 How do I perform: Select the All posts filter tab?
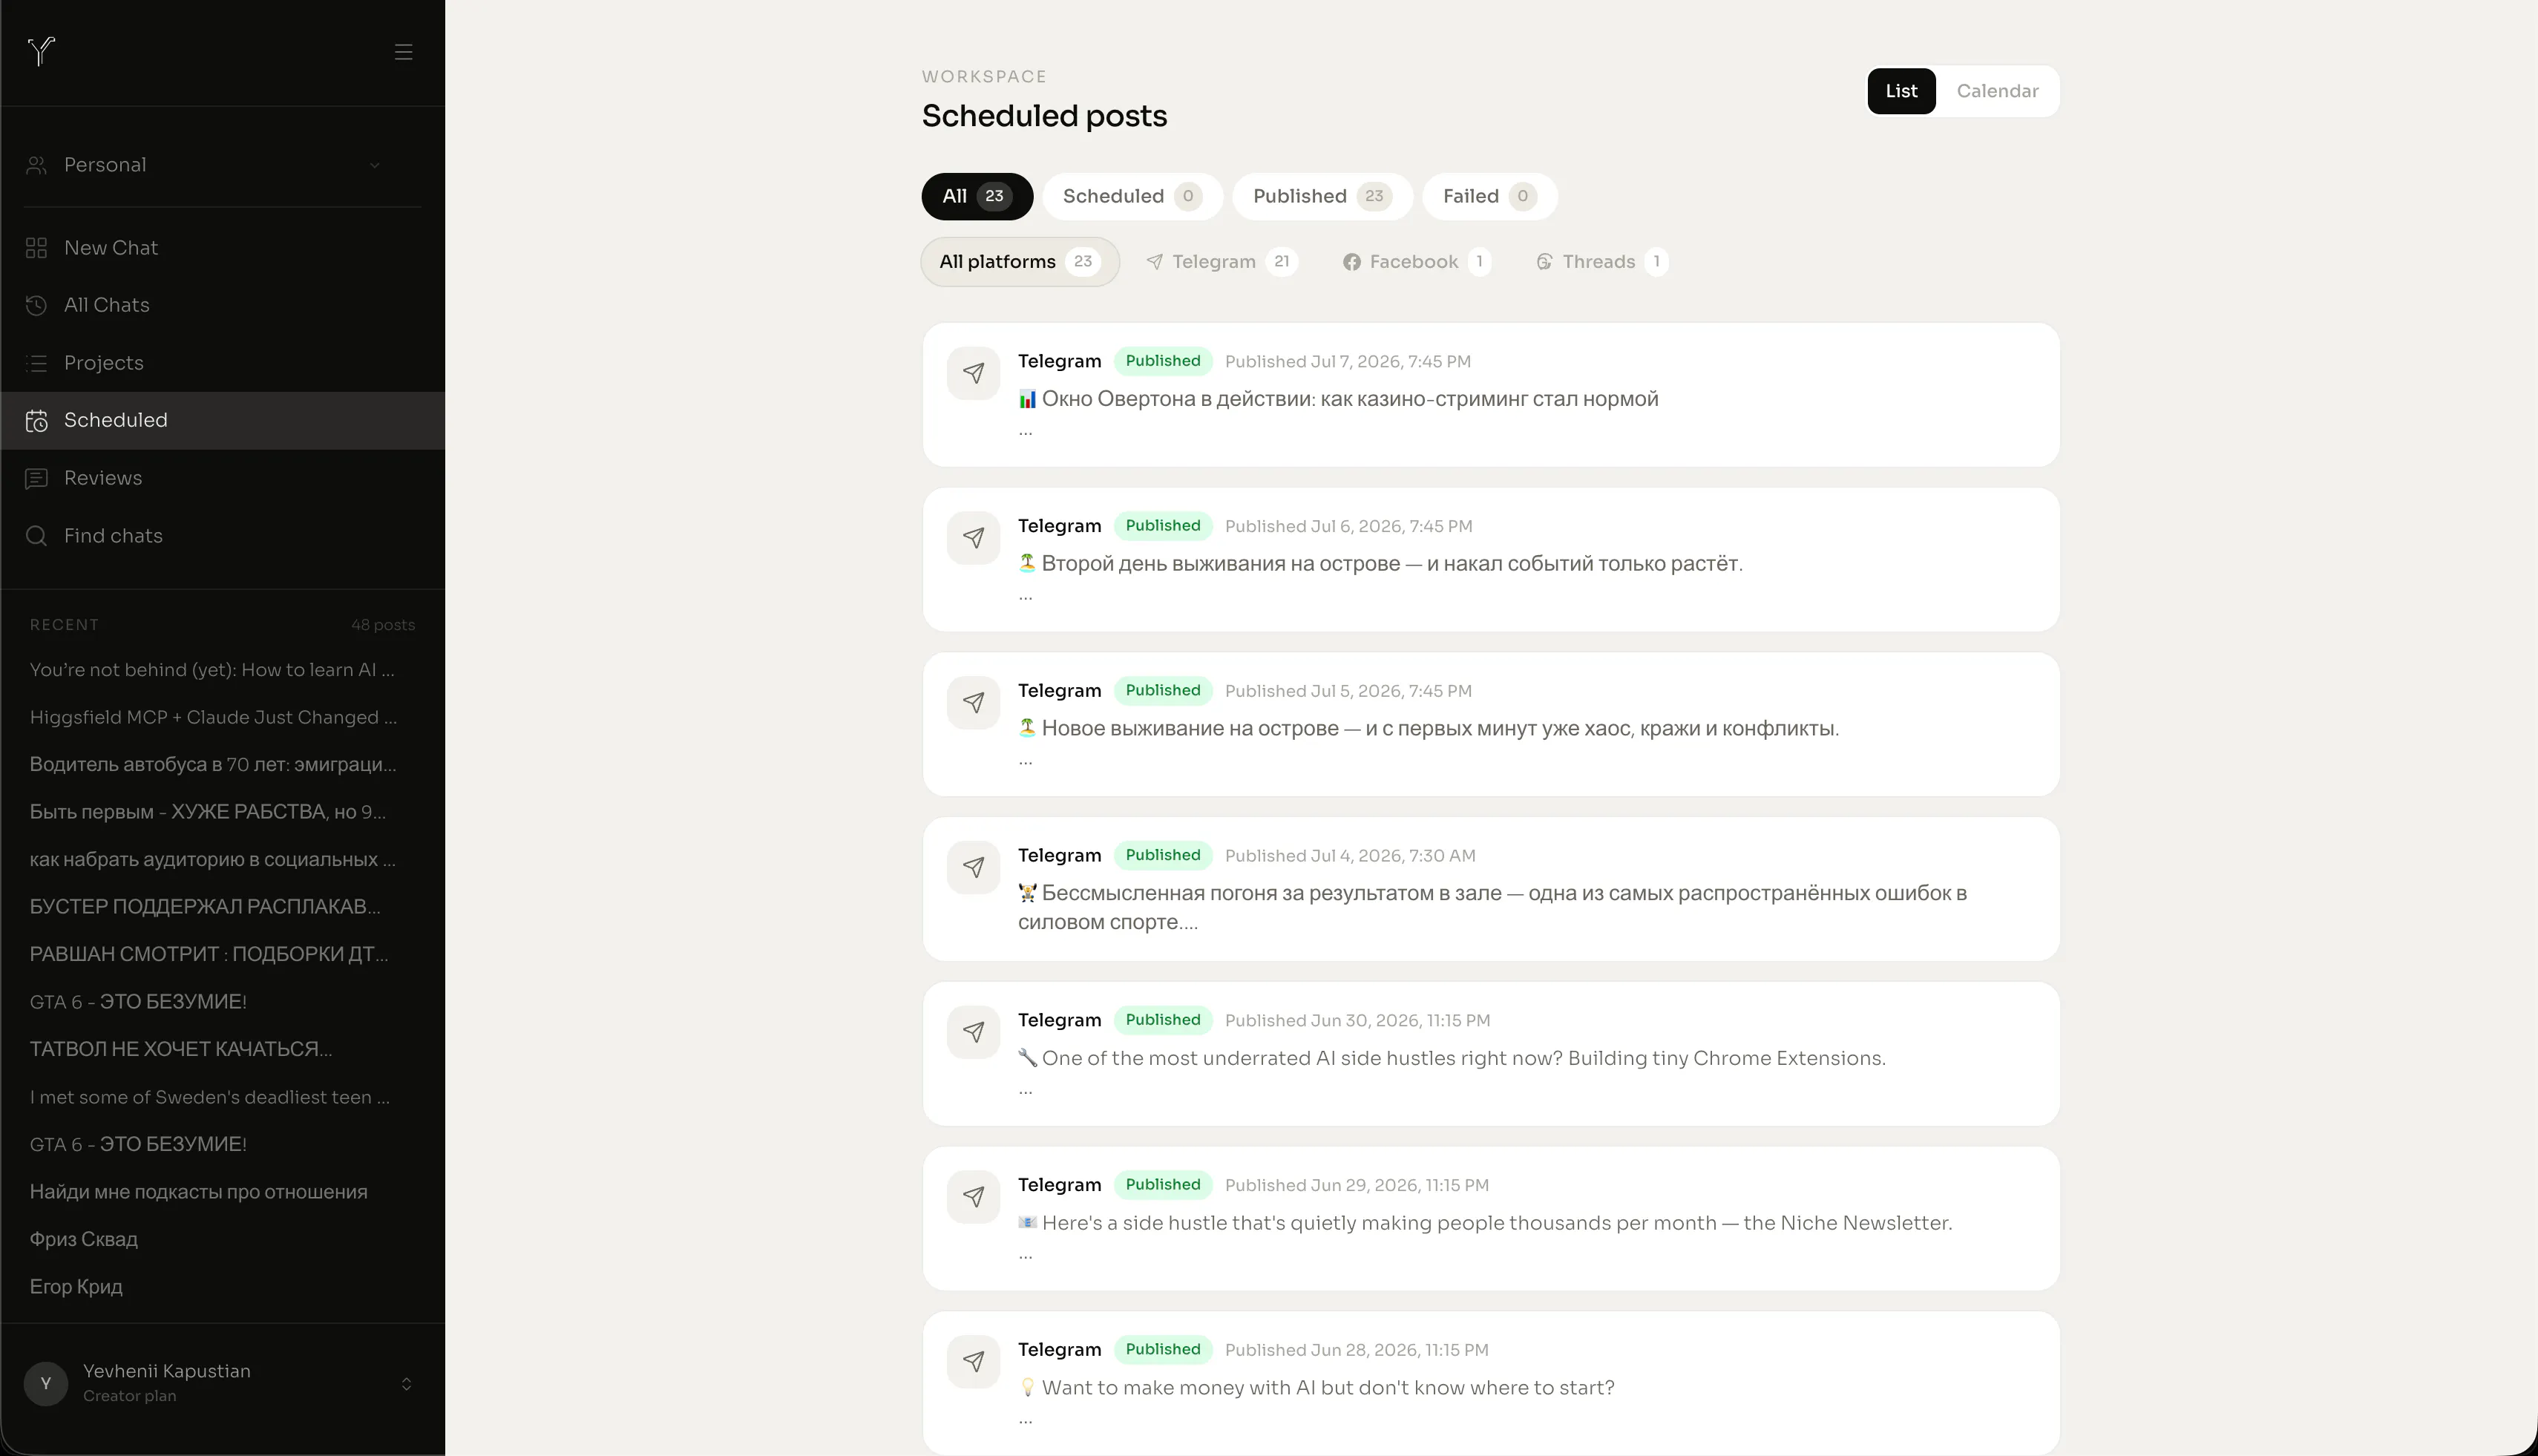tap(977, 196)
